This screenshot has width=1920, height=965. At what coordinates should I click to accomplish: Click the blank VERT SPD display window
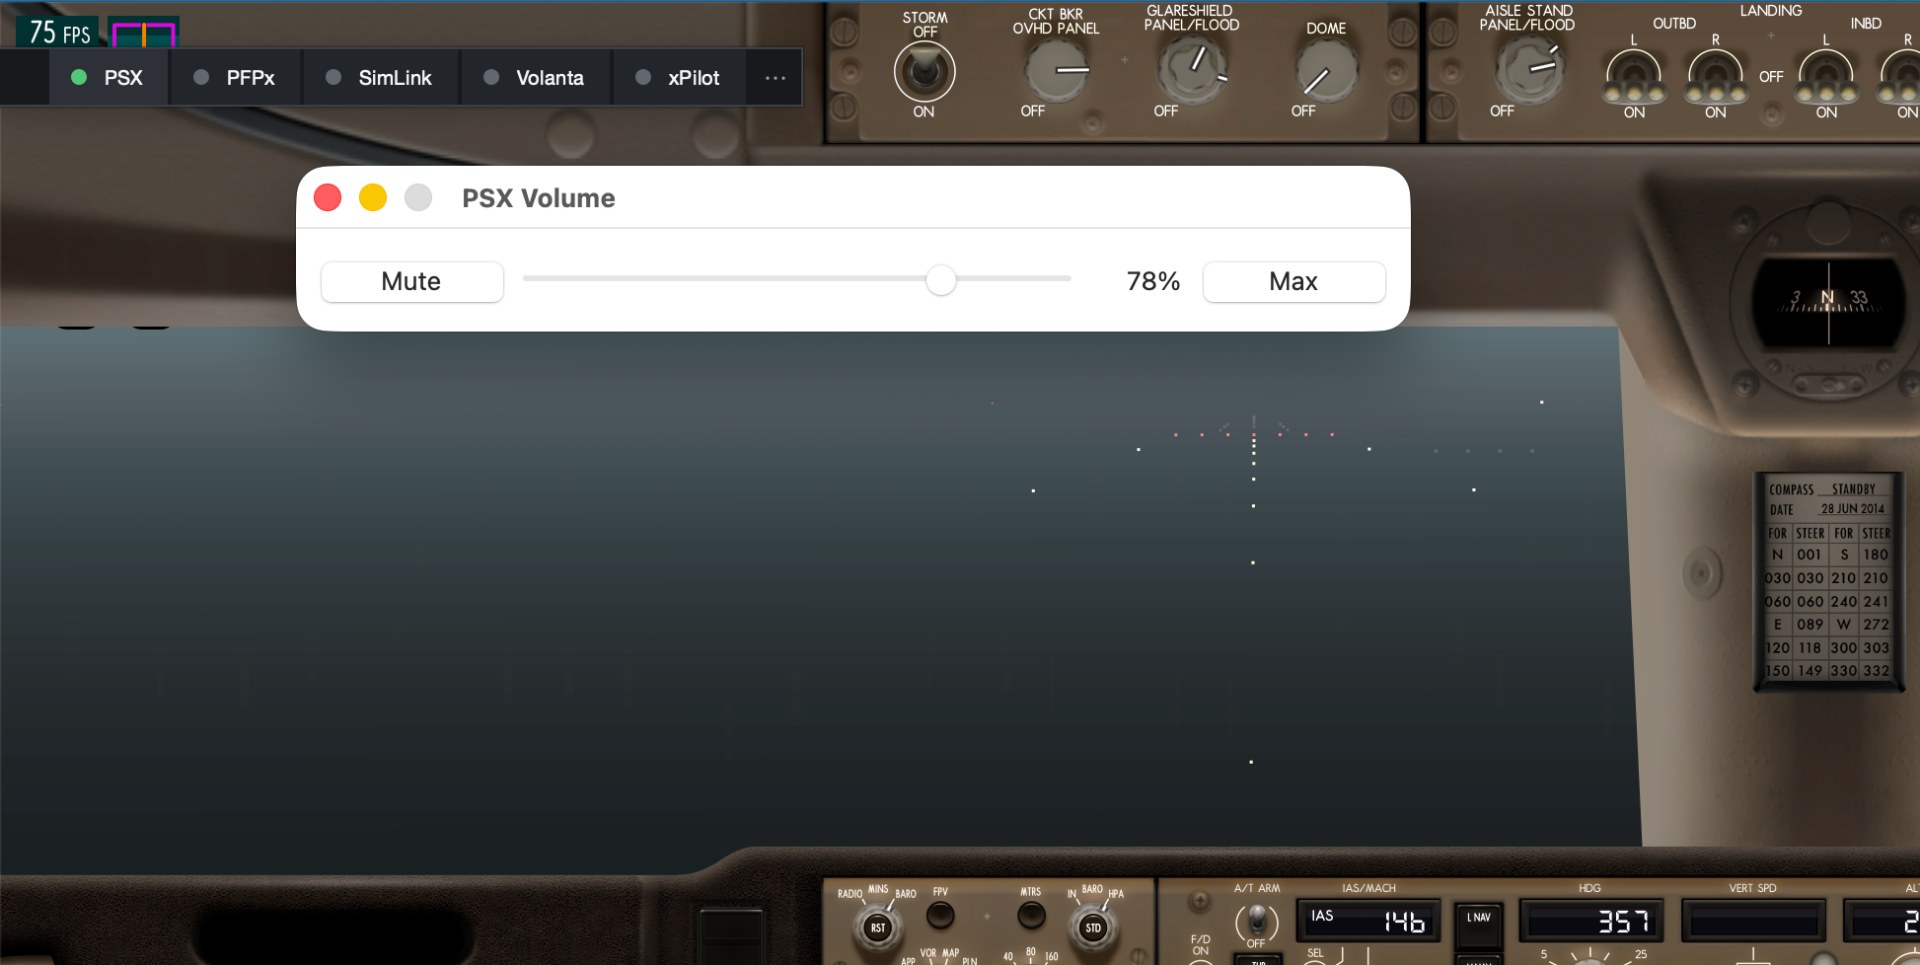click(x=1753, y=921)
